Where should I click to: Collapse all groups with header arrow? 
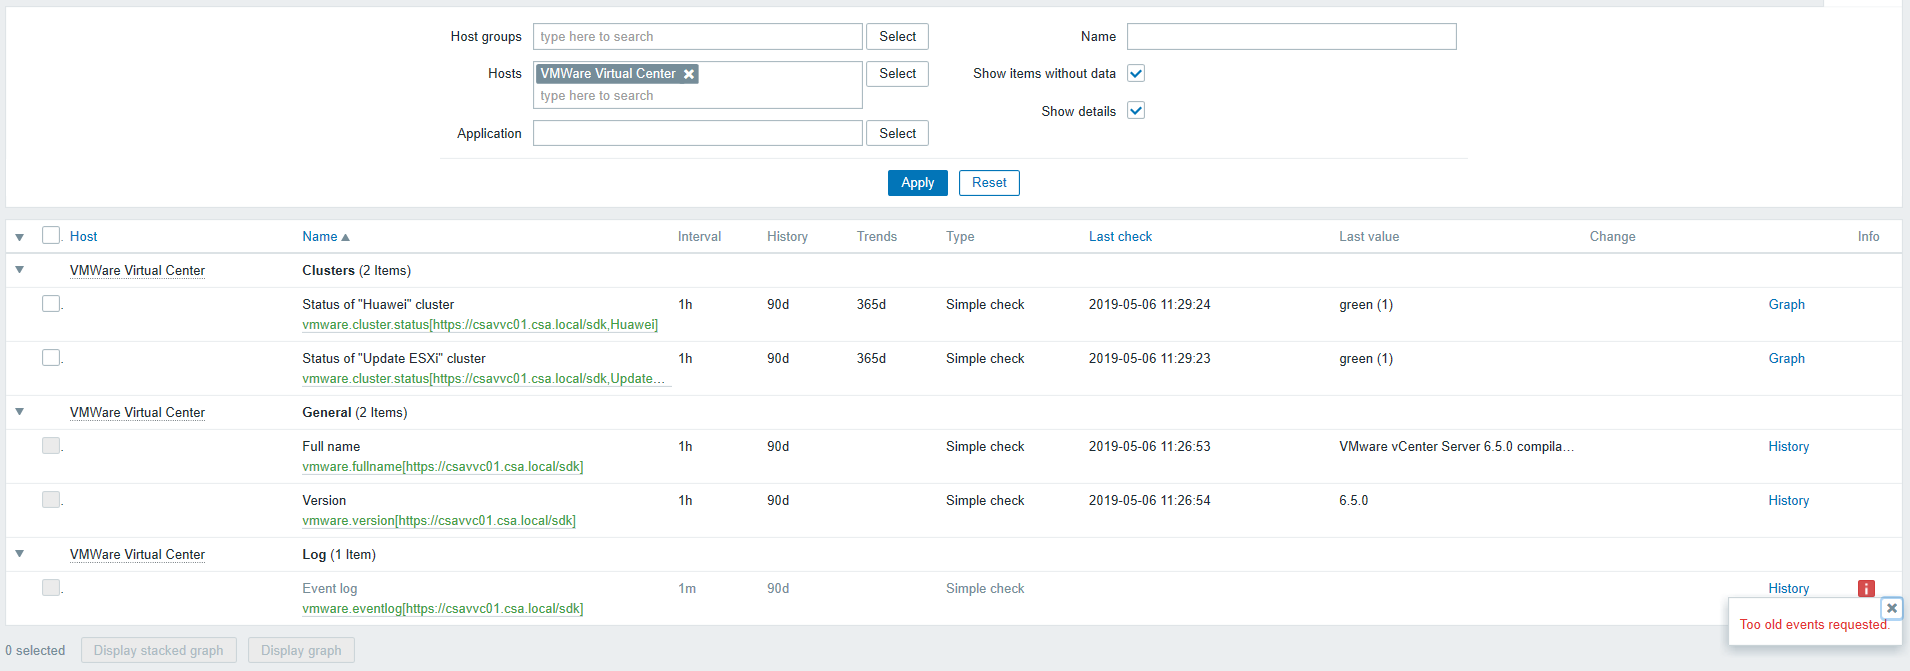click(x=20, y=237)
